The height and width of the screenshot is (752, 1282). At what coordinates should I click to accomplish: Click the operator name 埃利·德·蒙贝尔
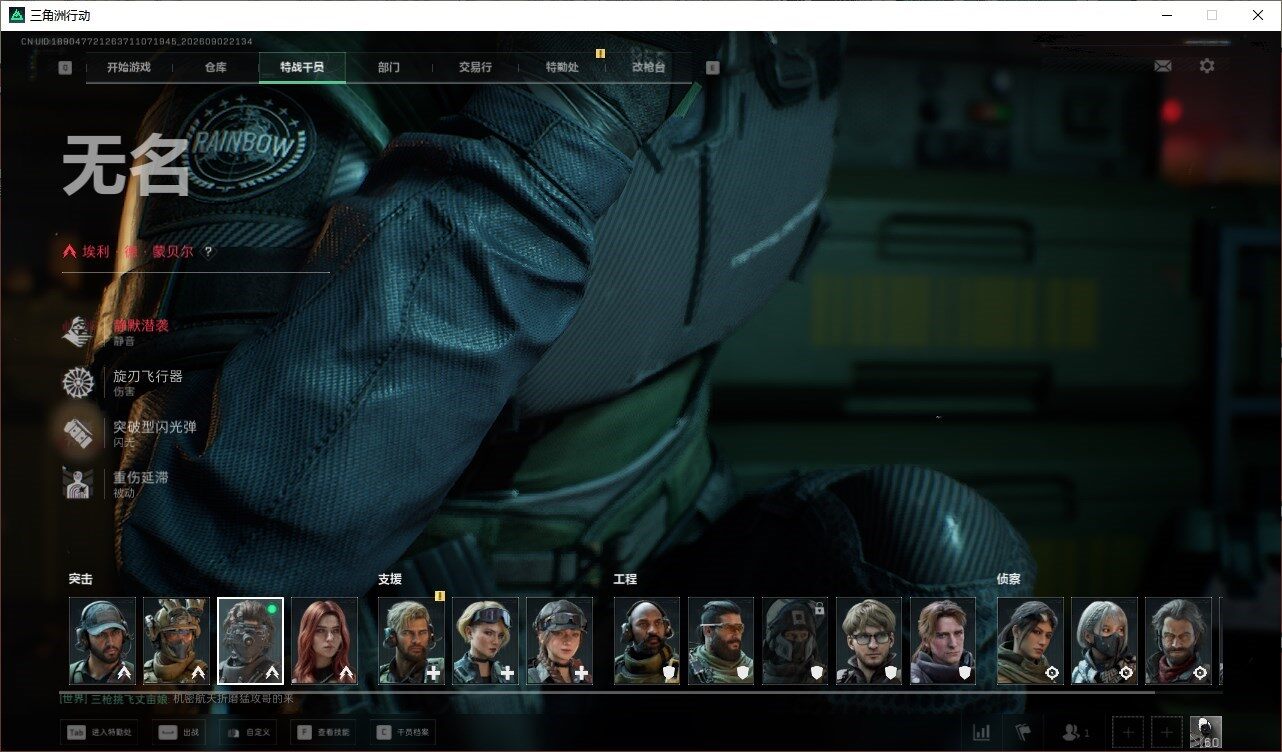pyautogui.click(x=138, y=252)
